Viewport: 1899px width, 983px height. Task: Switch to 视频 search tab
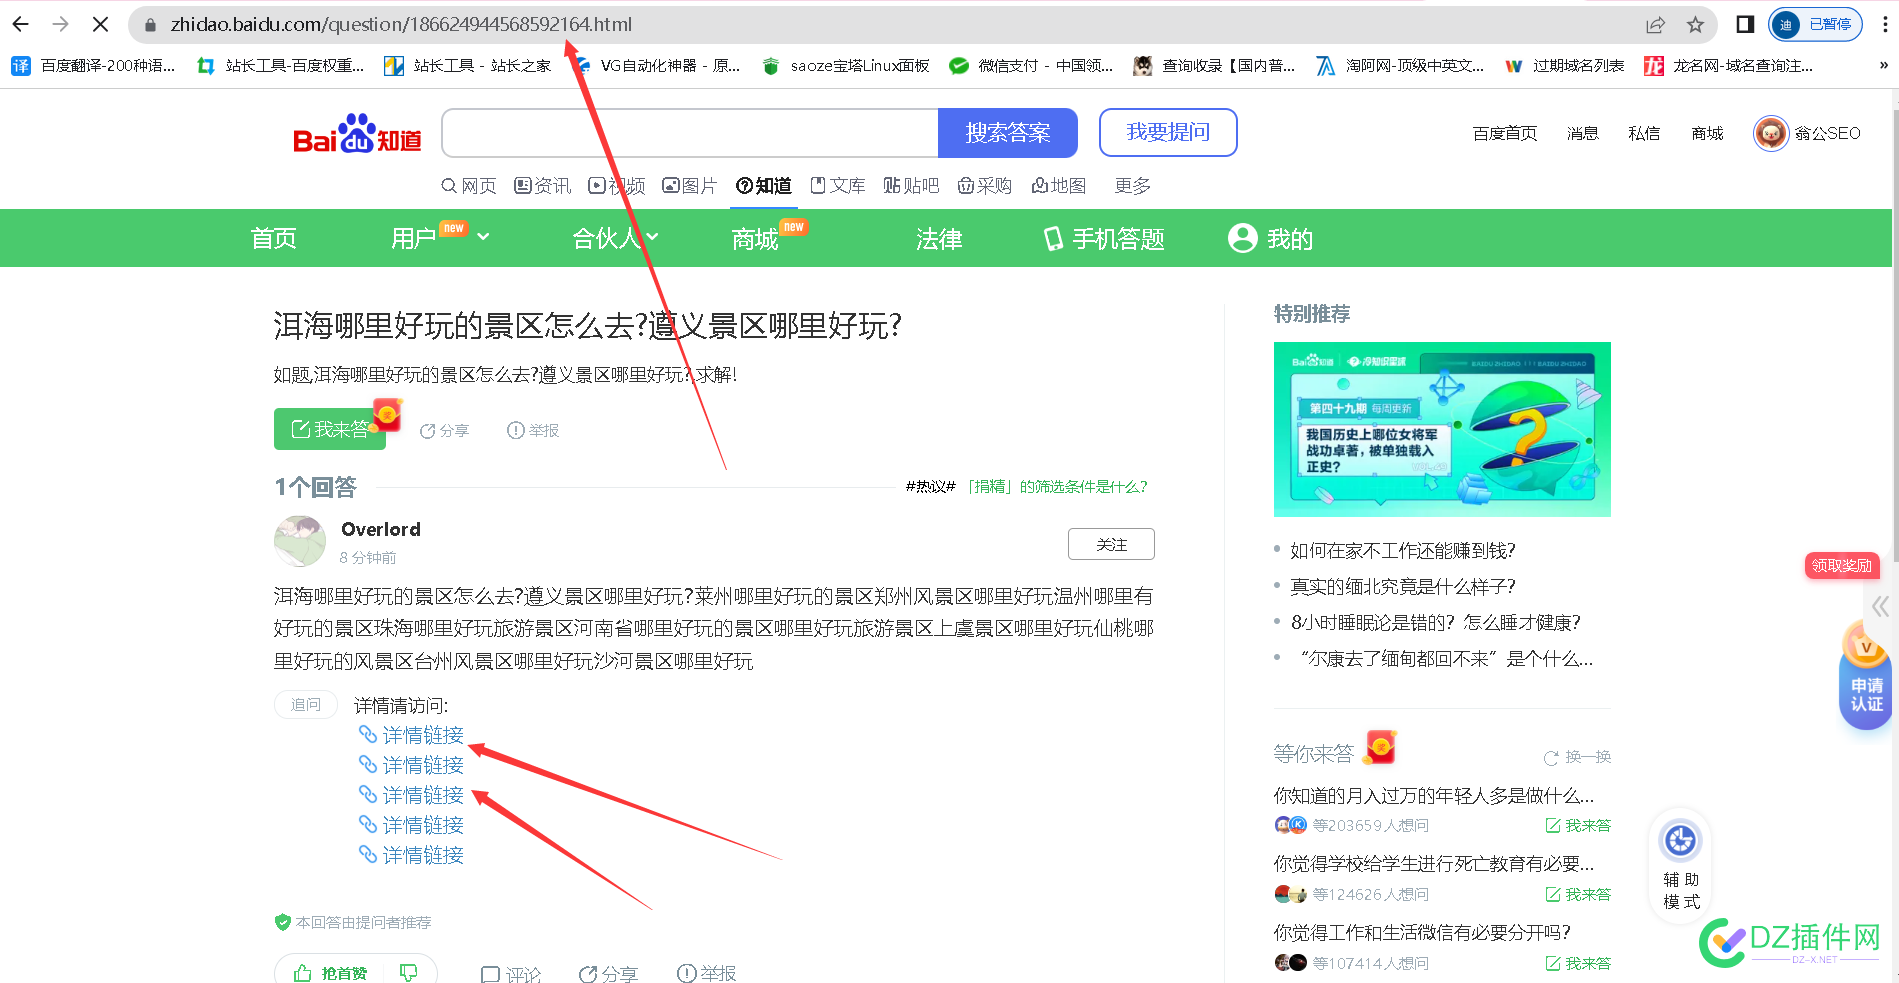tap(617, 186)
